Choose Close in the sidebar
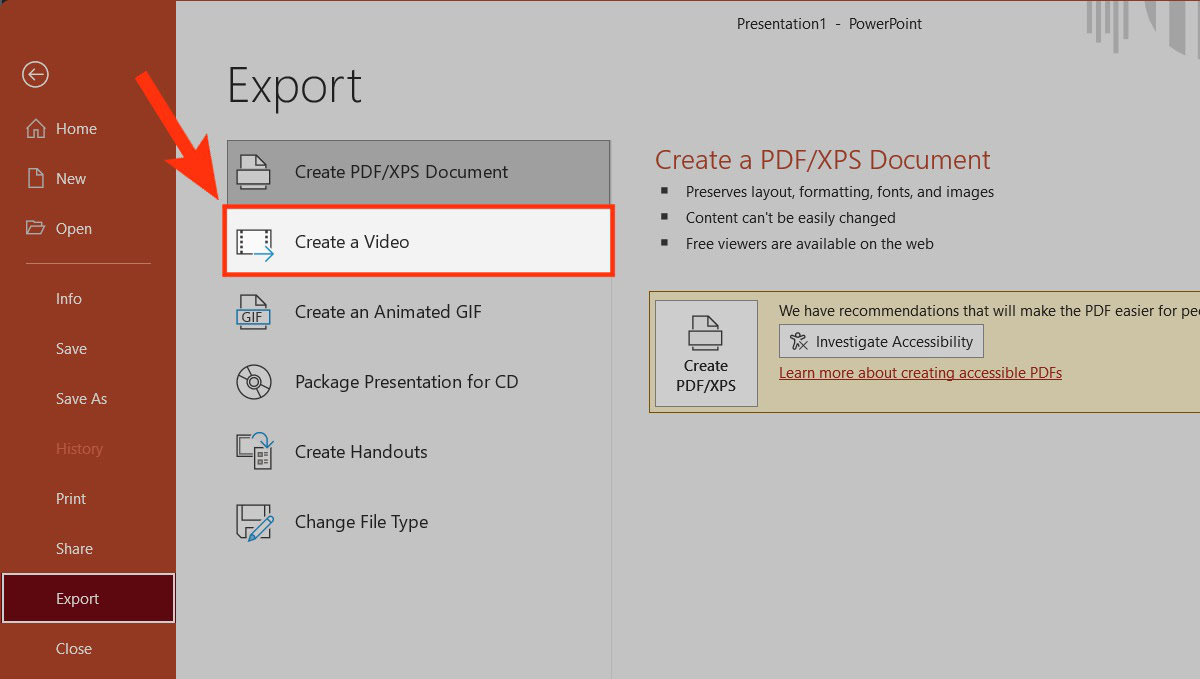The height and width of the screenshot is (679, 1200). (x=74, y=649)
